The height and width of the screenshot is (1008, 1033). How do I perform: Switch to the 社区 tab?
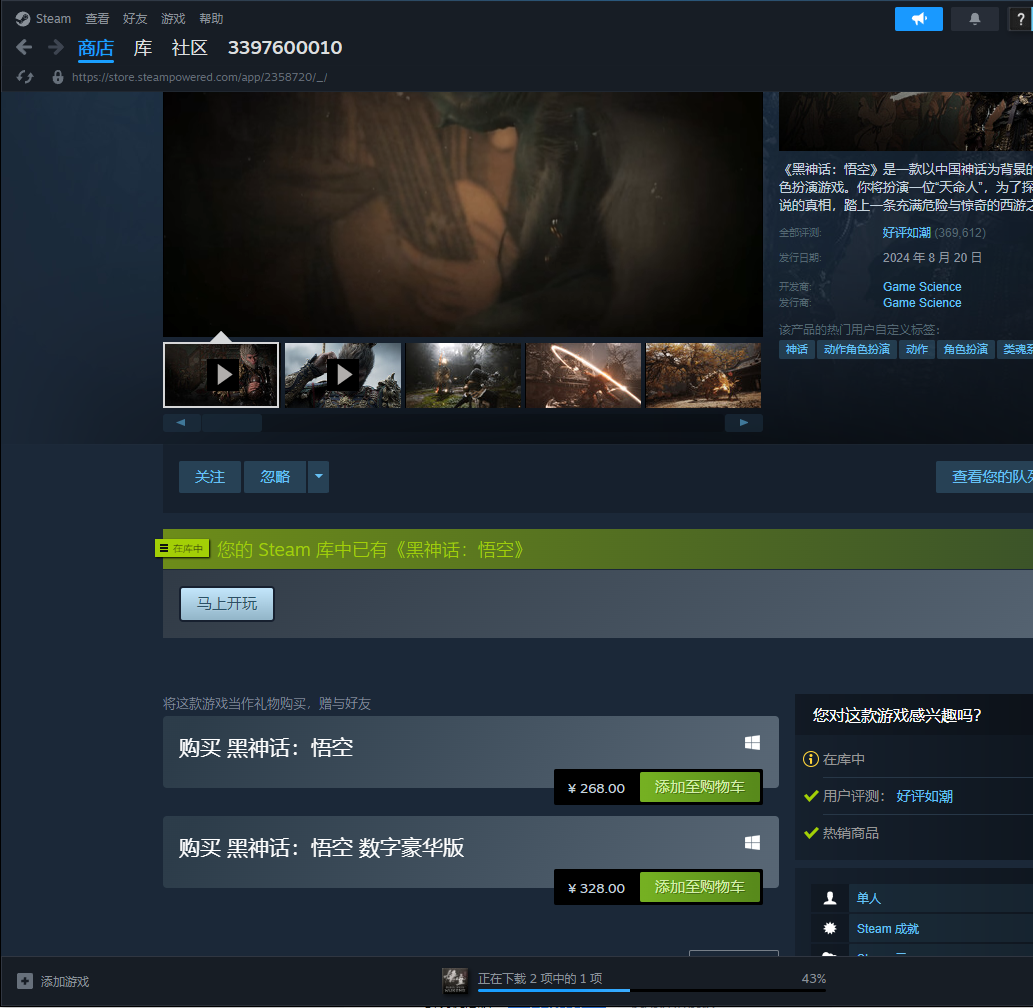click(x=190, y=48)
